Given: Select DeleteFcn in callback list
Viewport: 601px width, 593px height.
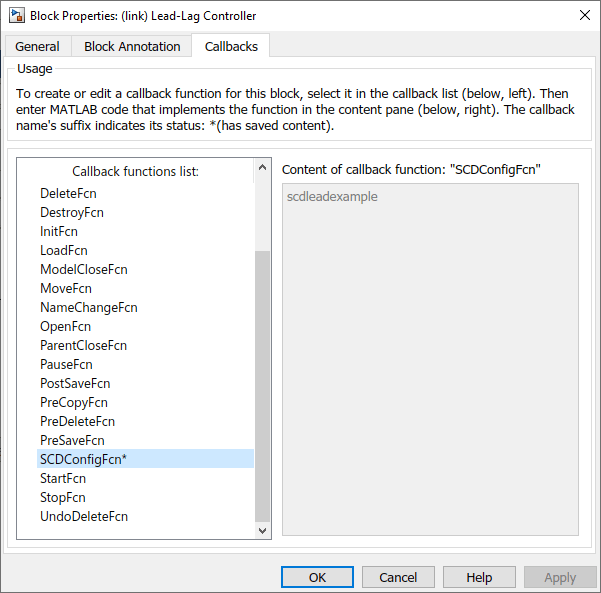Looking at the screenshot, I should point(68,193).
